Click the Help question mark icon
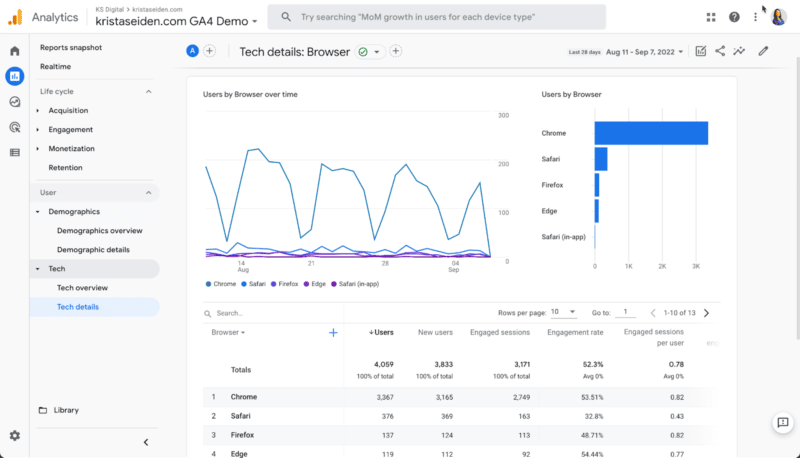Screen dimensions: 800x458 pyautogui.click(x=734, y=17)
